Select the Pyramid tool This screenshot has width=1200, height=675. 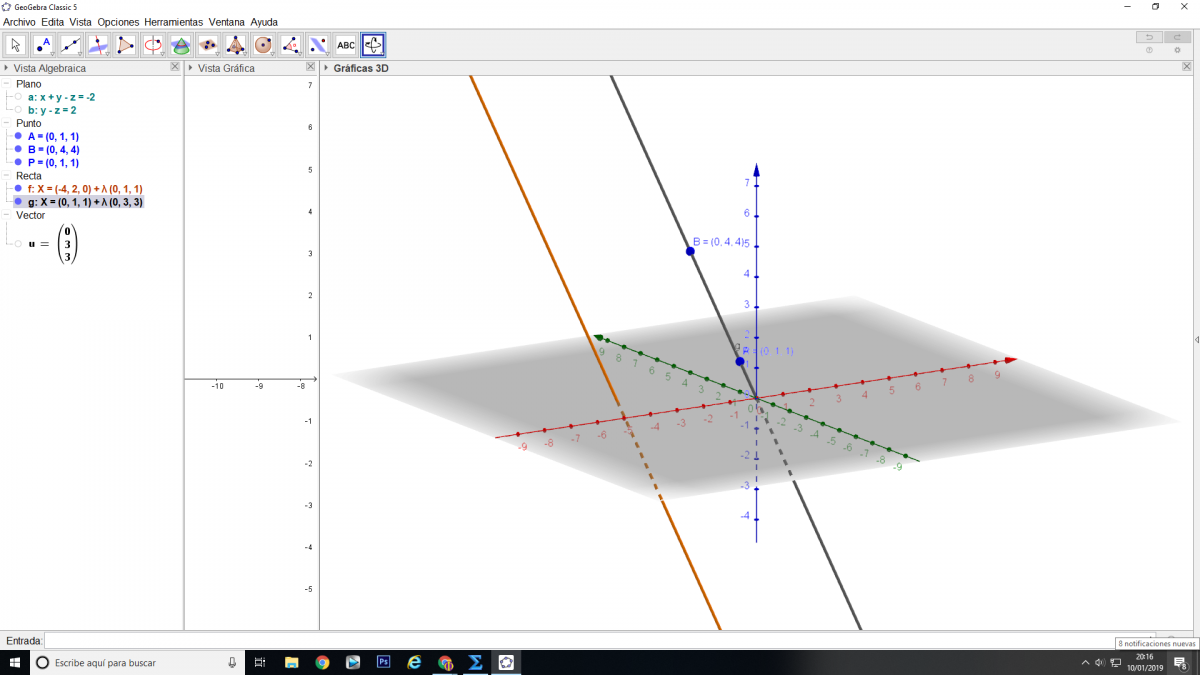[235, 45]
